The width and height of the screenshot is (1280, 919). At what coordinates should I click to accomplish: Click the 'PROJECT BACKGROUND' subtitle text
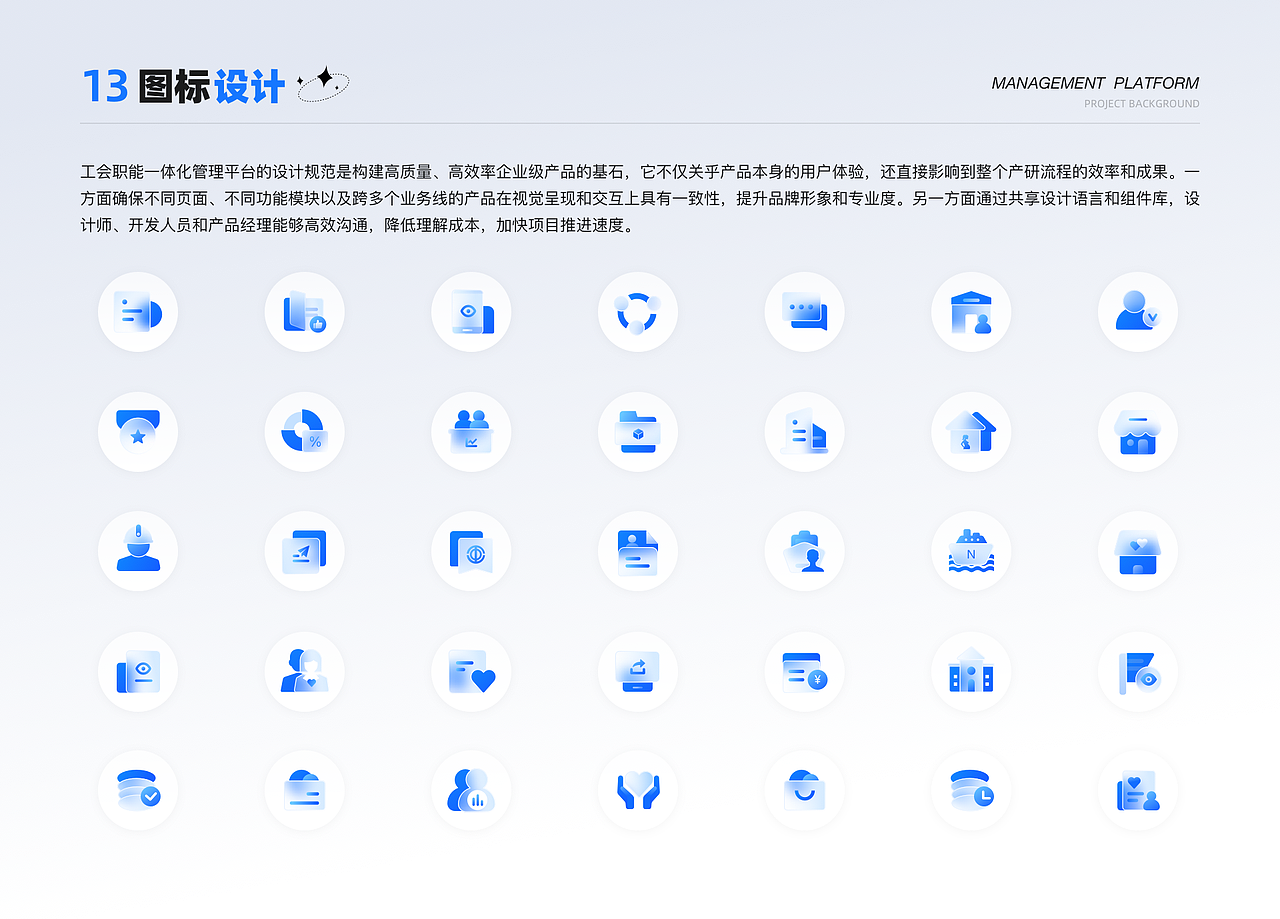tap(1141, 104)
